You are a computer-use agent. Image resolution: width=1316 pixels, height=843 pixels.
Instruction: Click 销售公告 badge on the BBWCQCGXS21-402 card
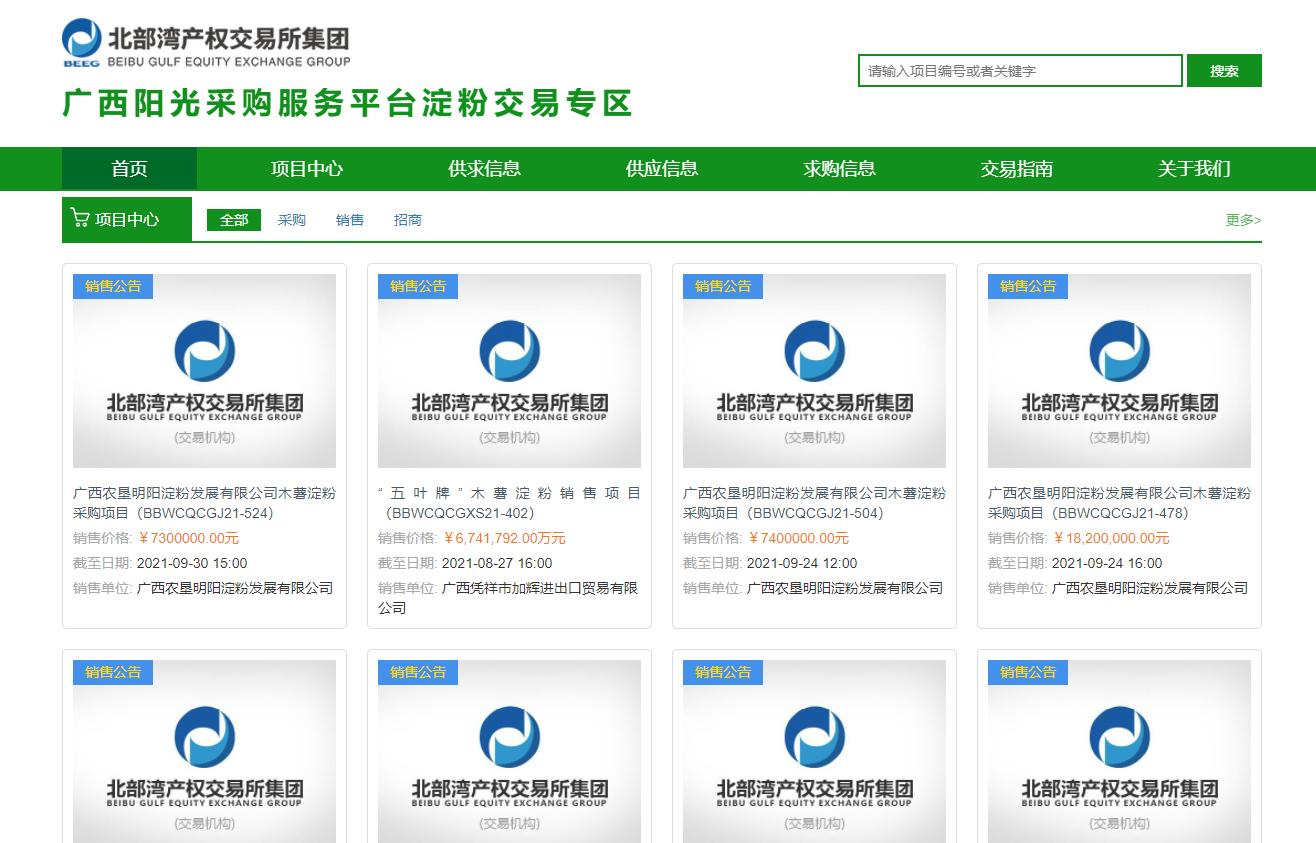point(418,286)
